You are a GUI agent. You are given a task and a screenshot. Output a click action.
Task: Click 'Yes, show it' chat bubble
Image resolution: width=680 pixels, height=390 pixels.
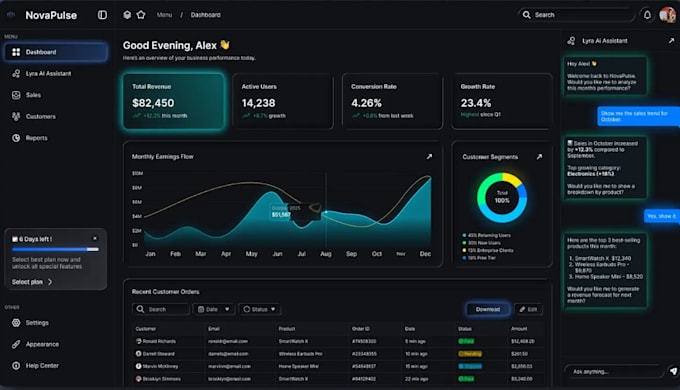pyautogui.click(x=661, y=216)
